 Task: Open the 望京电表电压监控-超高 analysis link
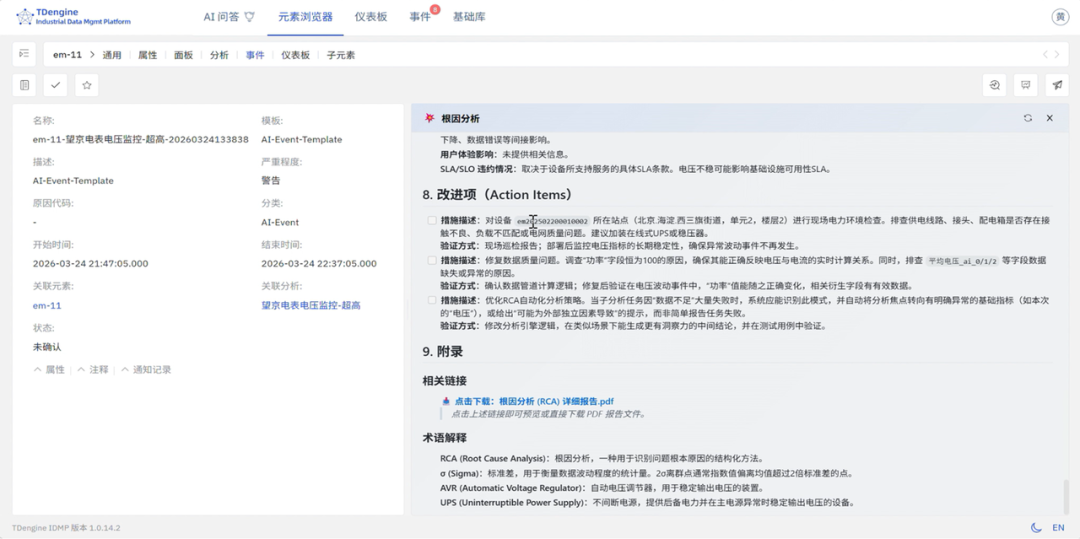click(311, 306)
